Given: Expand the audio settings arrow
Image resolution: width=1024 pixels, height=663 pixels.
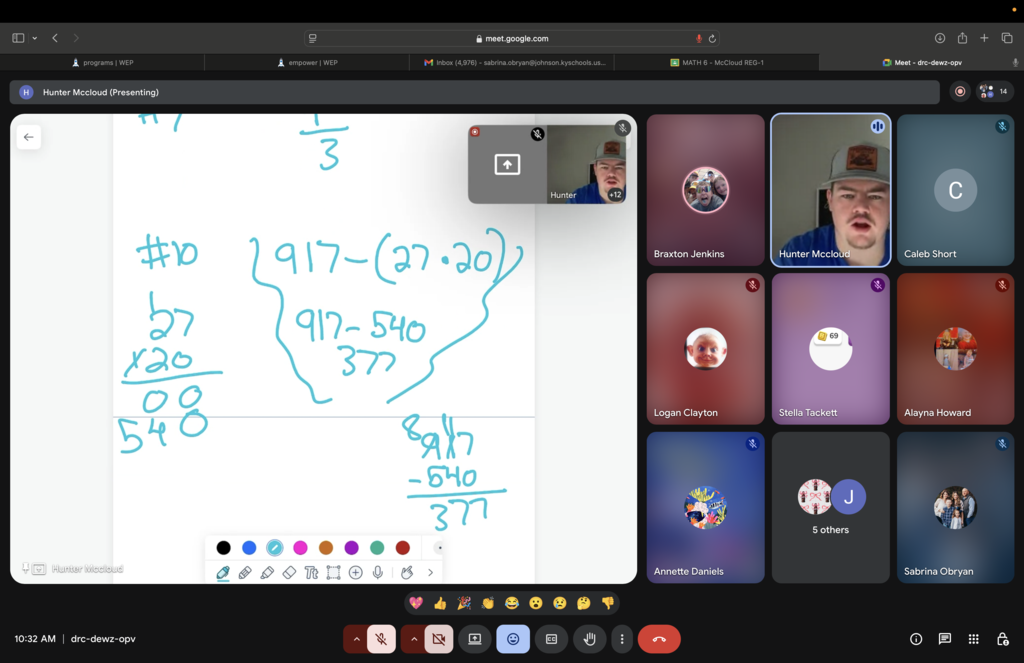Looking at the screenshot, I should (x=355, y=639).
